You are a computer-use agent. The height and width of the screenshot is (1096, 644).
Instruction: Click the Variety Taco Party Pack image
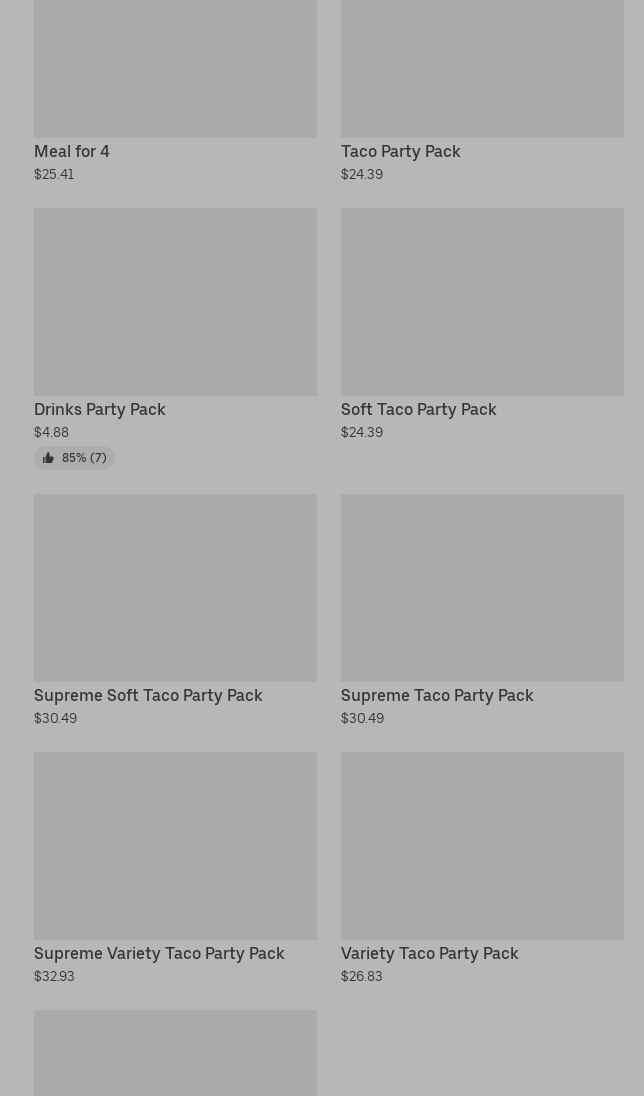click(x=482, y=846)
